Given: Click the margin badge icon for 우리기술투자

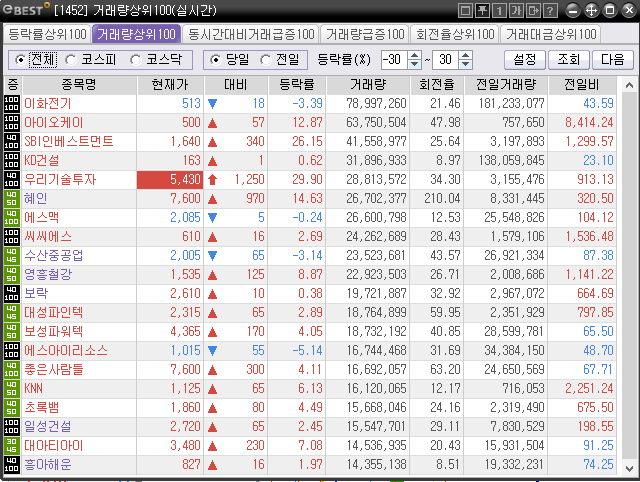Looking at the screenshot, I should (11, 180).
